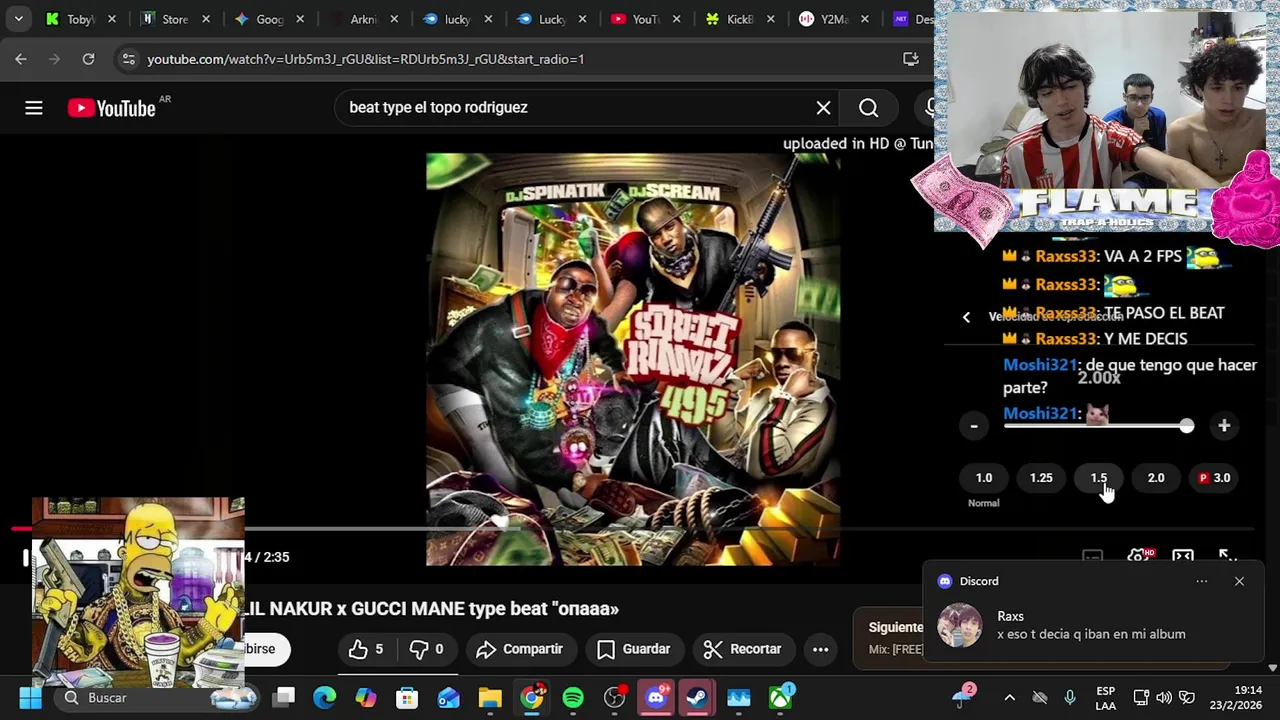Click the Street Runnaz video artwork
Viewport: 1280px width, 720px height.
click(632, 360)
